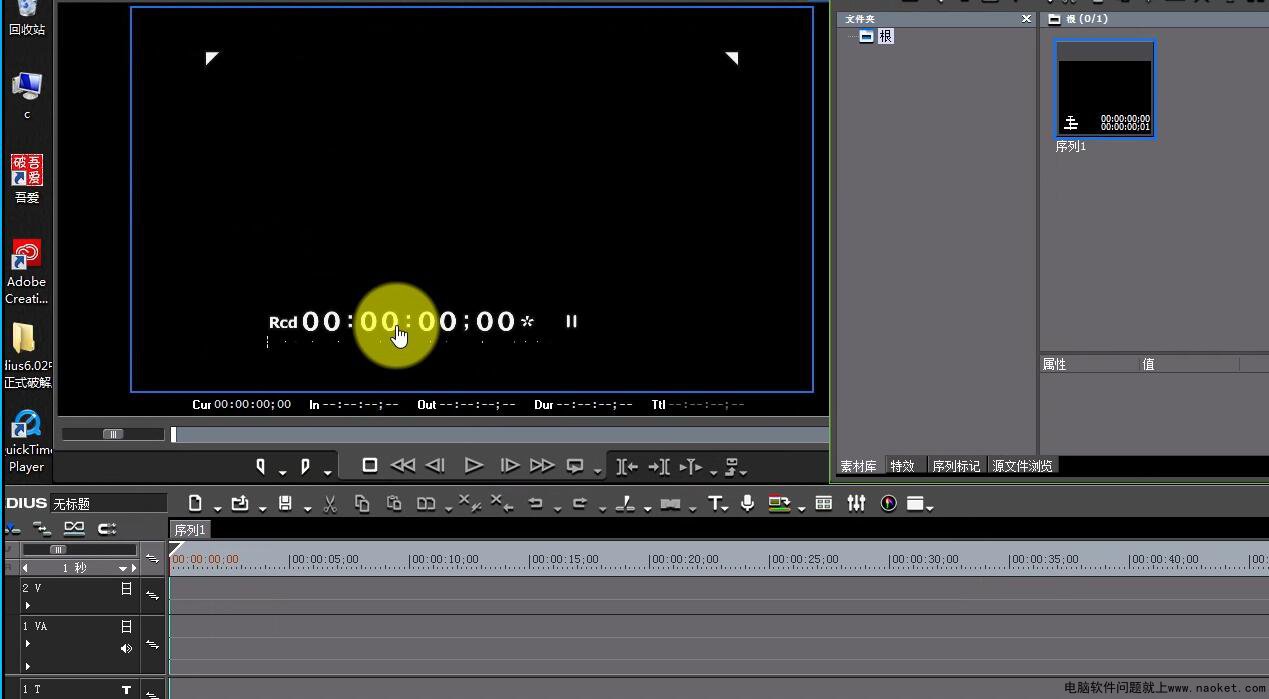Click the Paste icon in timeline toolbar
The height and width of the screenshot is (699, 1269).
[x=394, y=503]
